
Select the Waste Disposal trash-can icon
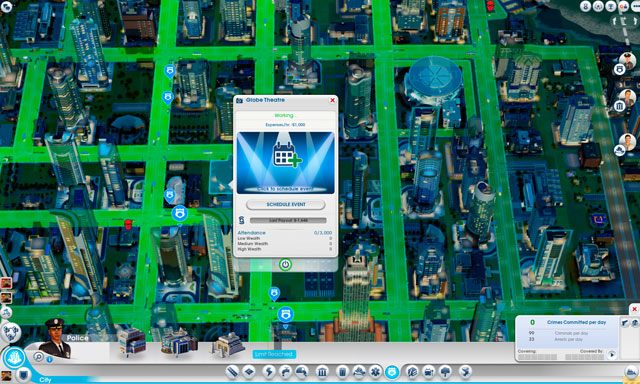pos(342,372)
